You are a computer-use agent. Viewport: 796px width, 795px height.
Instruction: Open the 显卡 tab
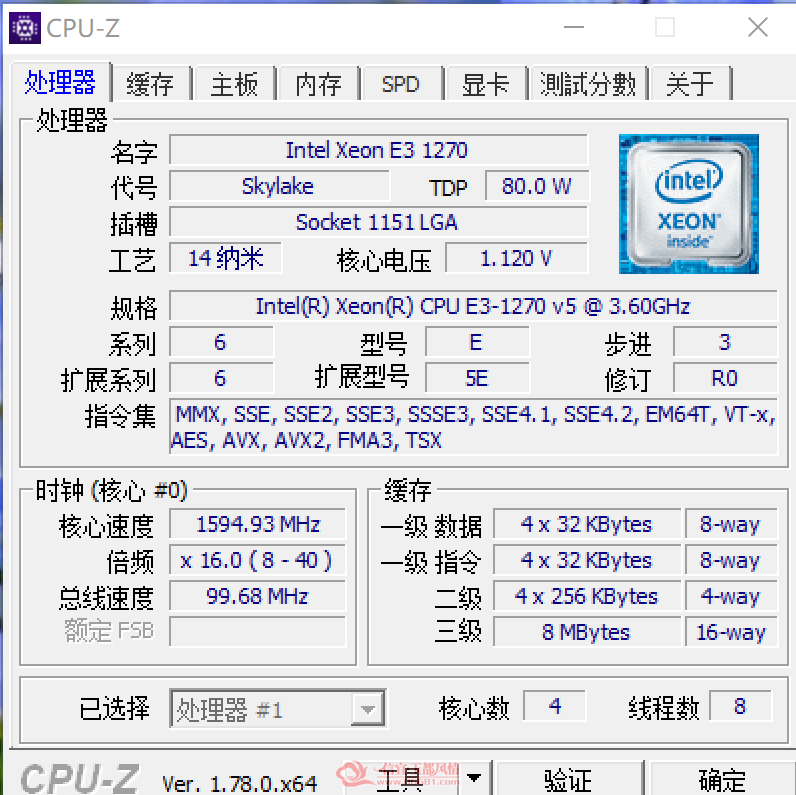(485, 84)
